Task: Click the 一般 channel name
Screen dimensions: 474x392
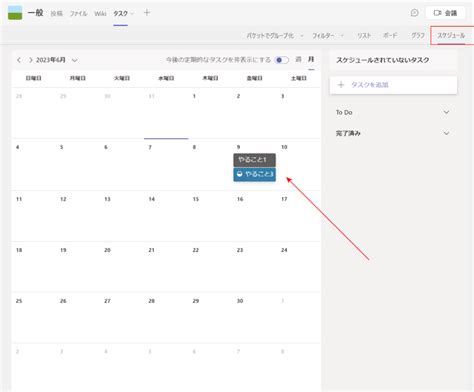Action: [36, 13]
